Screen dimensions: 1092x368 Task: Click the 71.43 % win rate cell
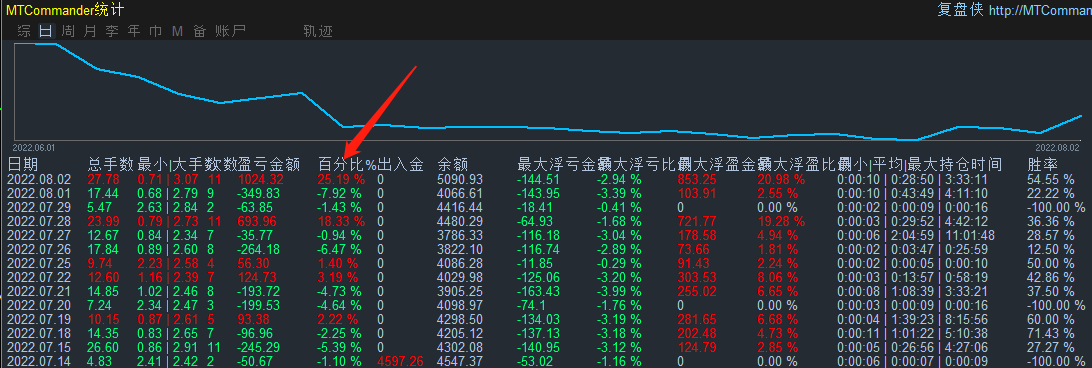pyautogui.click(x=1050, y=332)
